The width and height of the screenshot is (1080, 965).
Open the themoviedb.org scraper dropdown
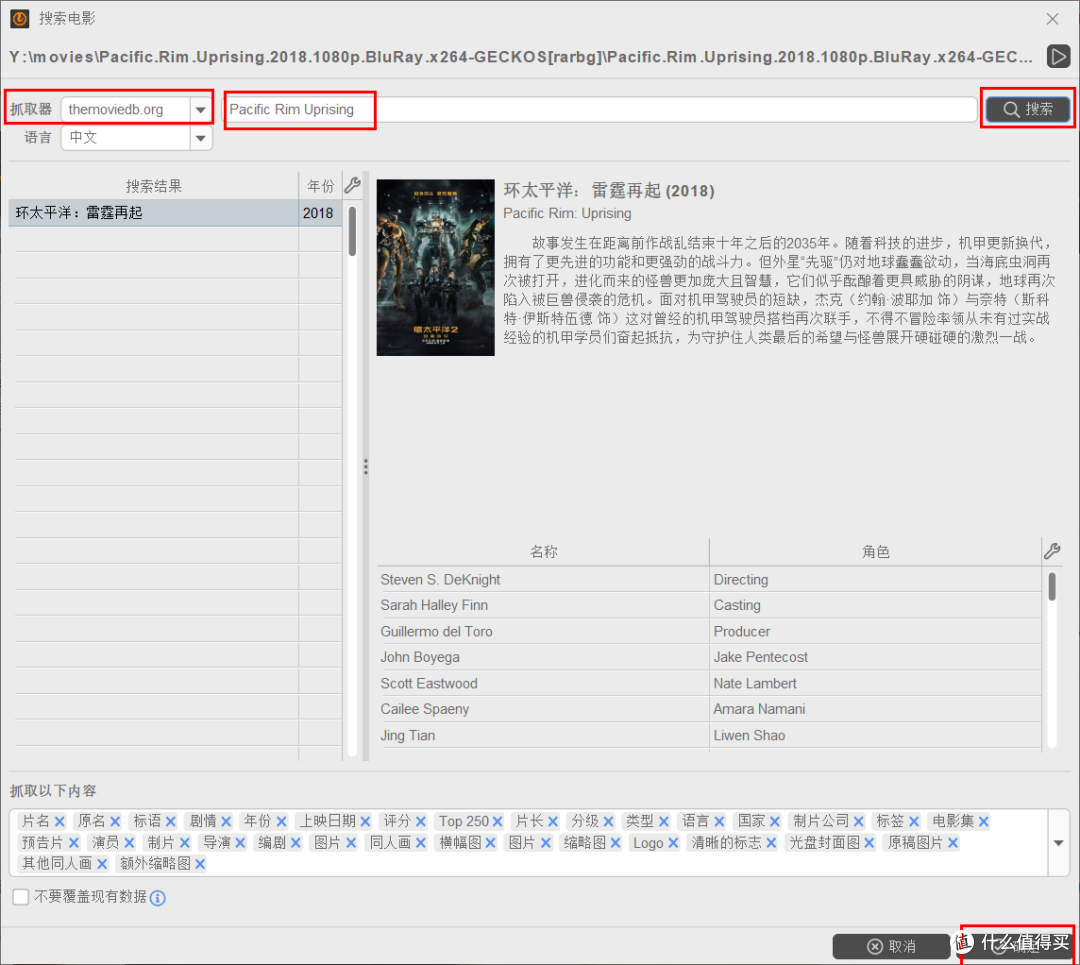(201, 109)
